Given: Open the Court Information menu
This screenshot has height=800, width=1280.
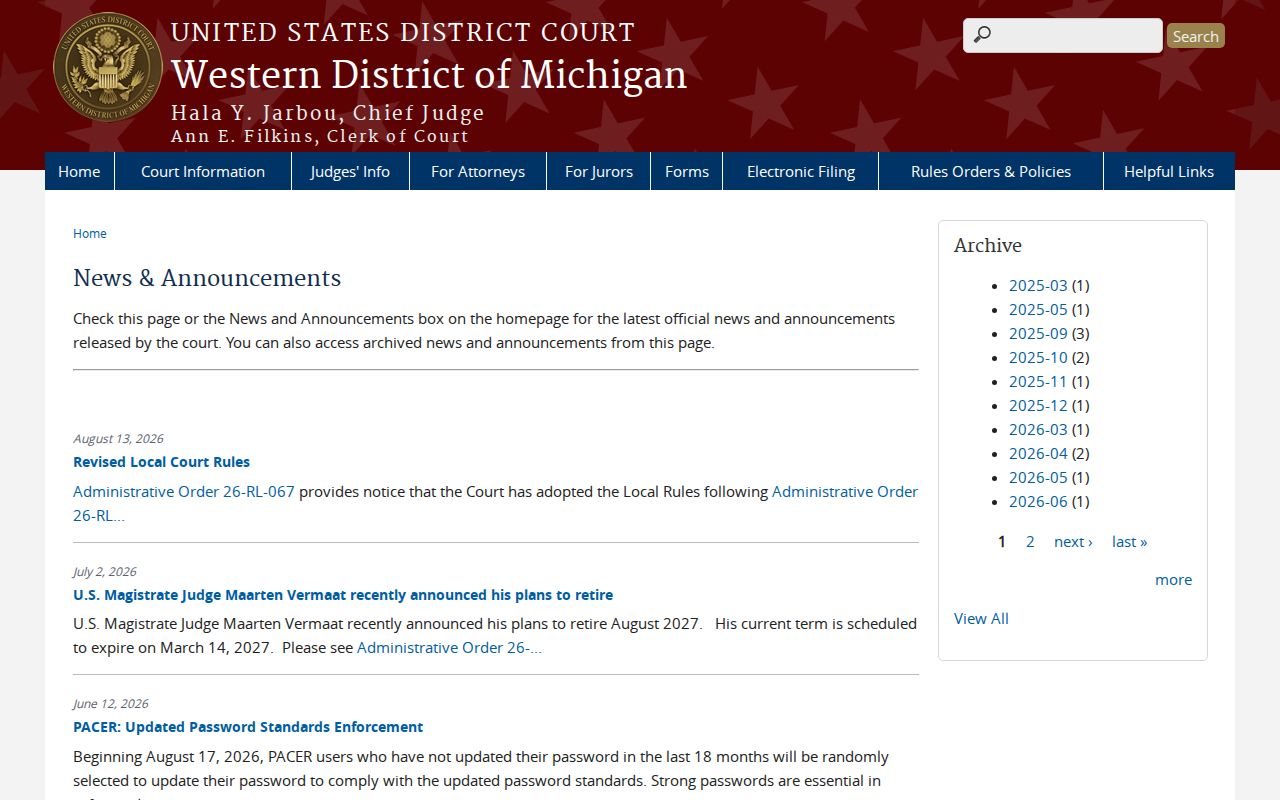Looking at the screenshot, I should [x=203, y=171].
